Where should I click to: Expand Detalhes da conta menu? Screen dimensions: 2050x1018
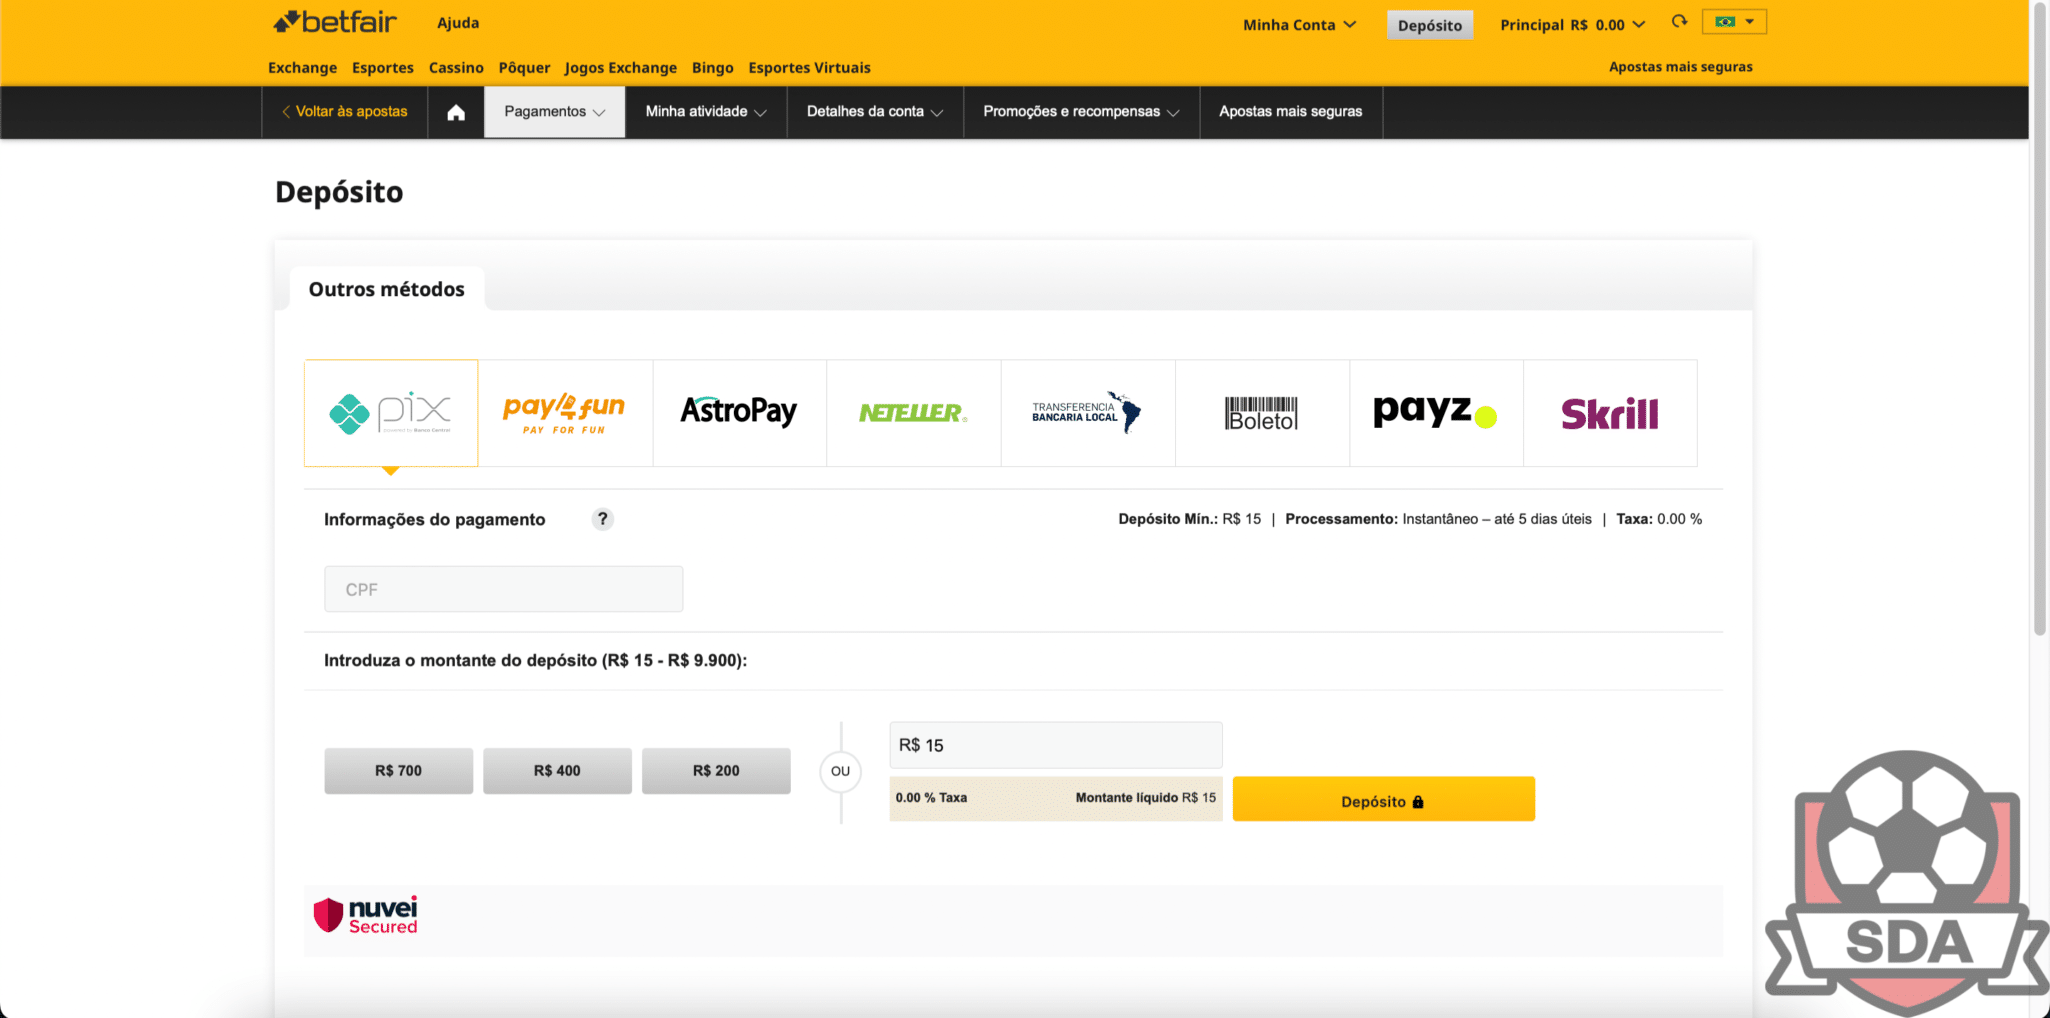coord(875,112)
